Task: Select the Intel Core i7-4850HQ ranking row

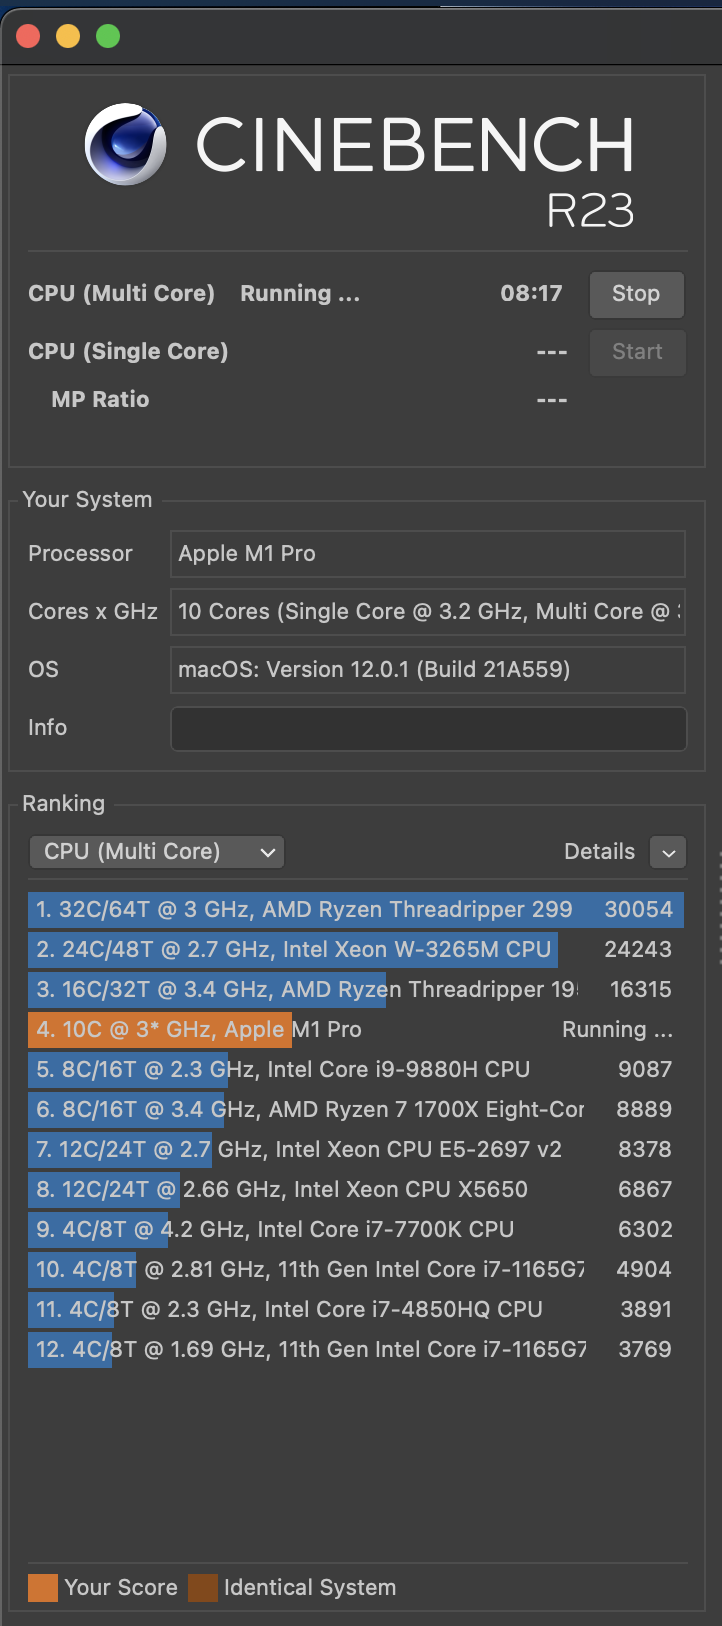Action: [x=355, y=1310]
